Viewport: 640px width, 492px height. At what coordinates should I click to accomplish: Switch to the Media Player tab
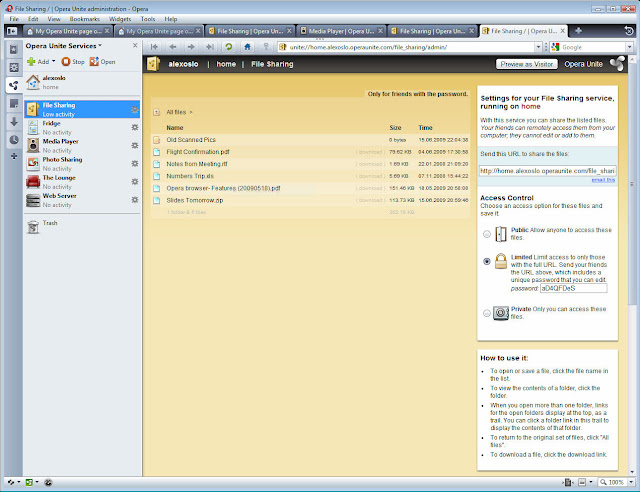341,31
